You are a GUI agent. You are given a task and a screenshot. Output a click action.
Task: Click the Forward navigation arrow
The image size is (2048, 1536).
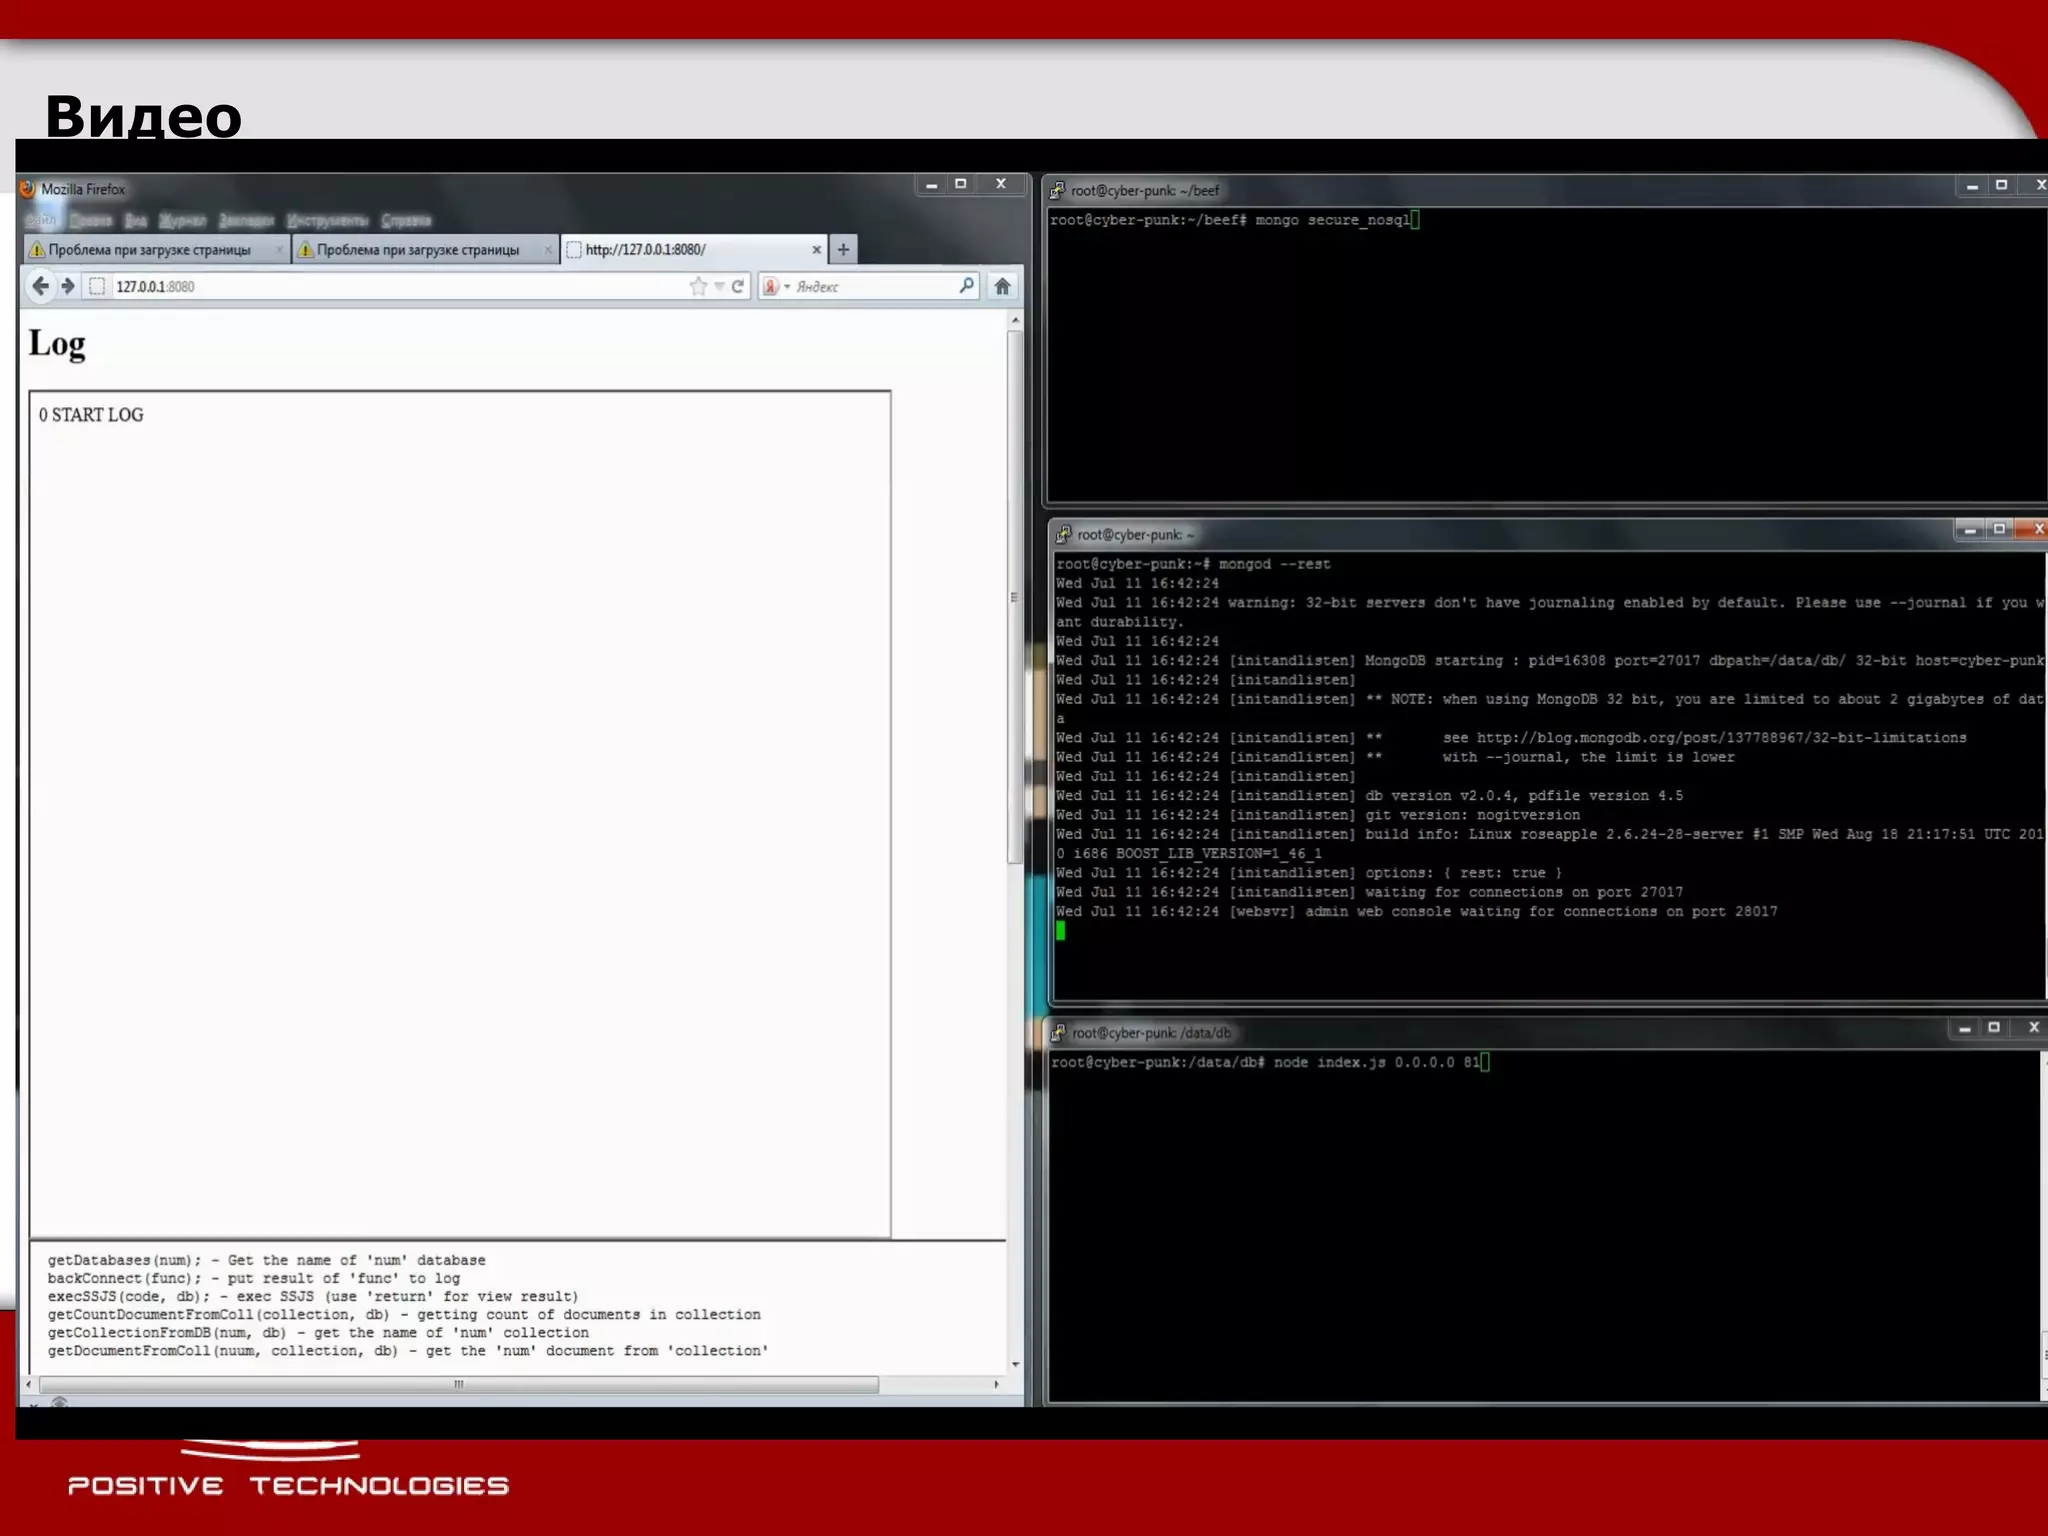point(68,286)
